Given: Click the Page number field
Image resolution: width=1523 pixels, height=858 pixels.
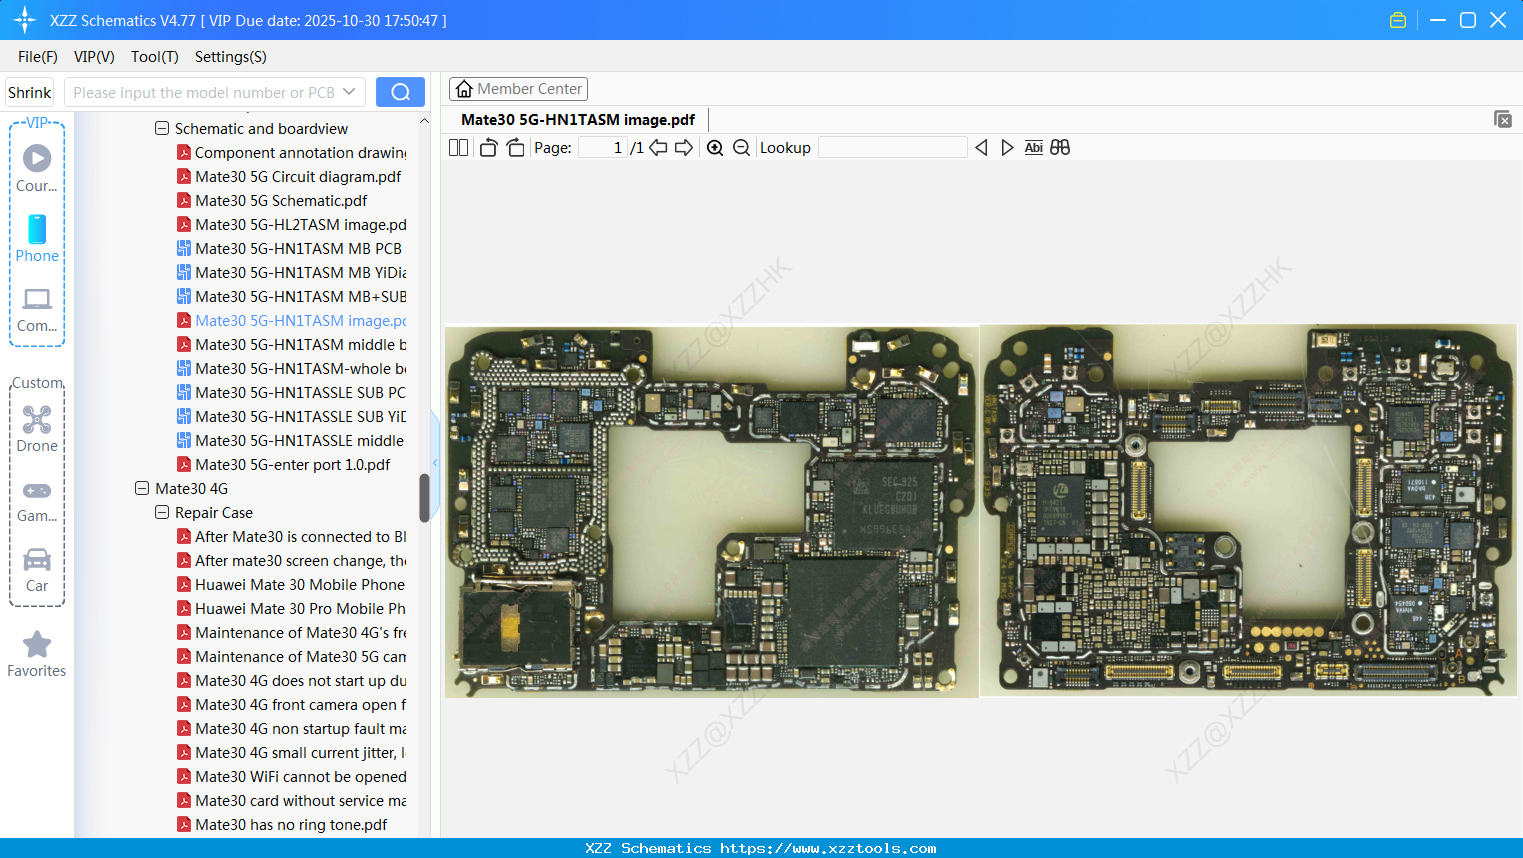Looking at the screenshot, I should pos(602,147).
